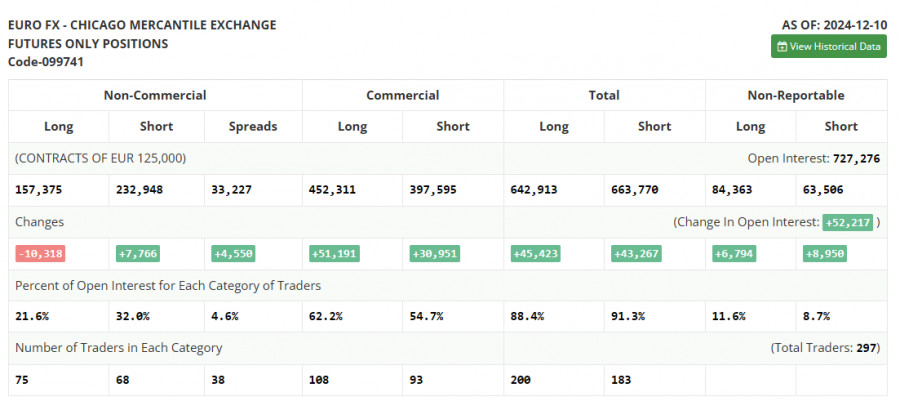The image size is (900, 401).
Task: Click the EURO FX - CHICAGO MERCANTILE EXCHANGE title
Action: click(x=142, y=25)
